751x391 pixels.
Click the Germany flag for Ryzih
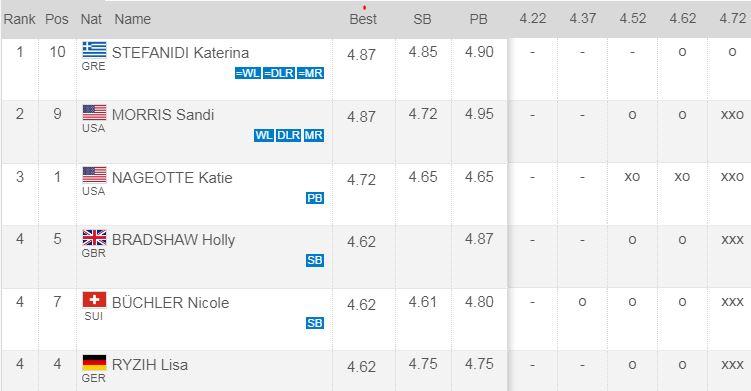pos(94,363)
